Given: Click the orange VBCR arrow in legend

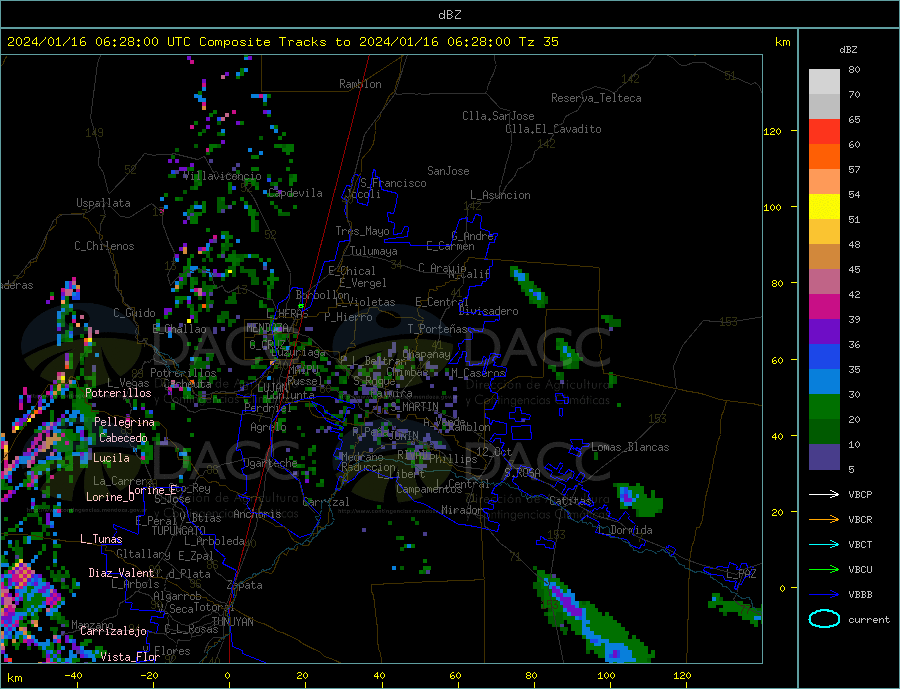Looking at the screenshot, I should (x=824, y=520).
